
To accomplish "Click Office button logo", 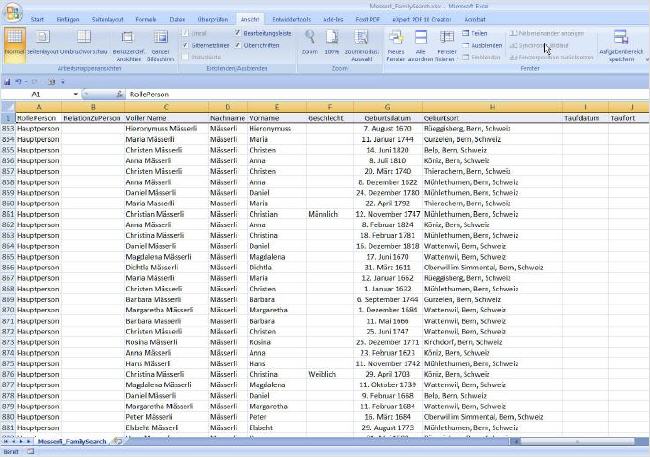I will 13,13.
